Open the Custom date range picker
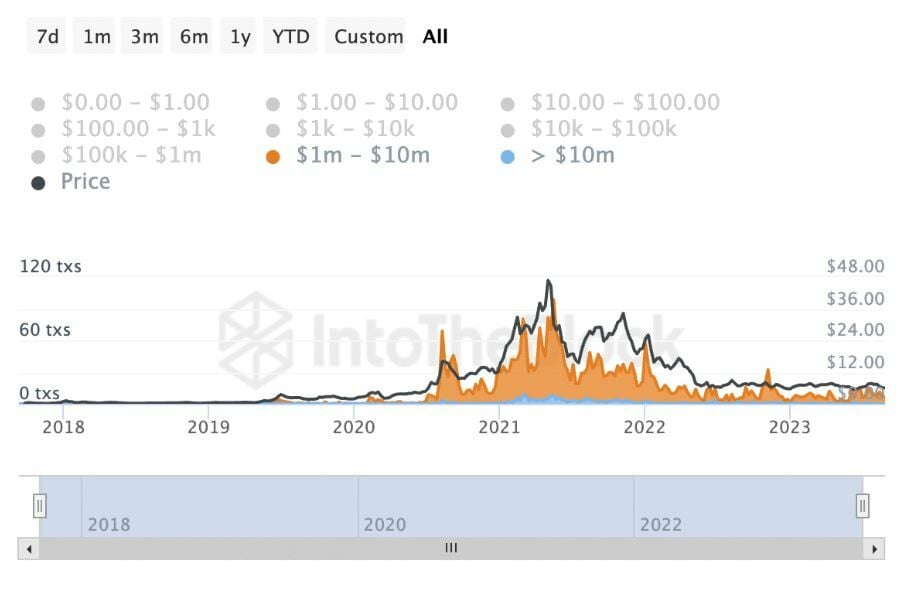Viewport: 902px width, 589px height. coord(368,37)
